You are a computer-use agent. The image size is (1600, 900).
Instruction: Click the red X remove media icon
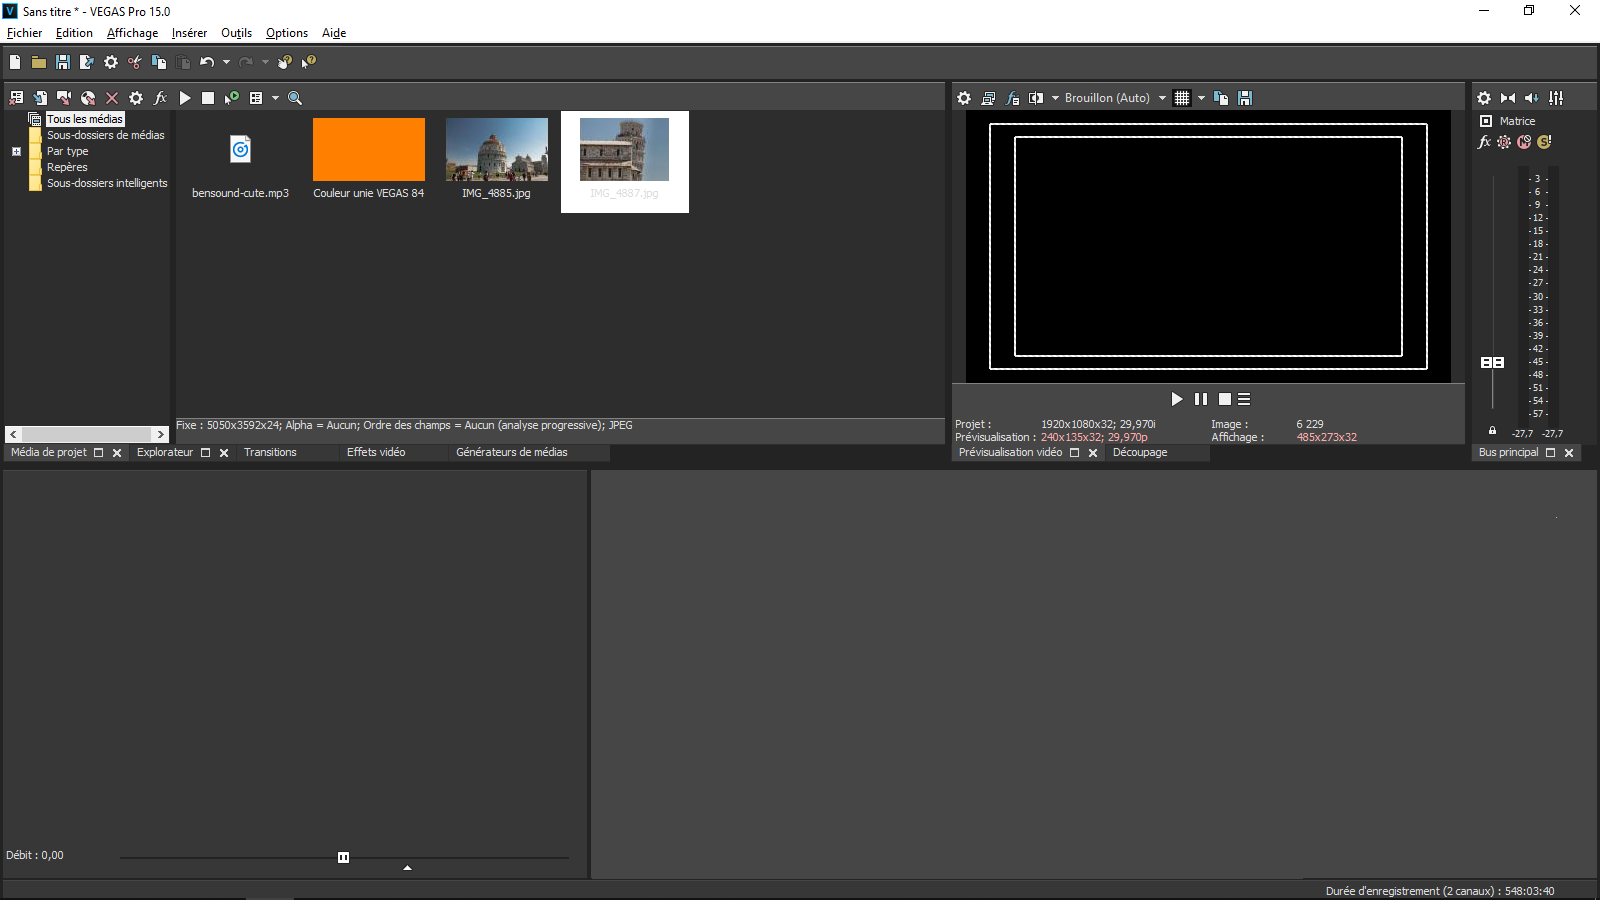[x=112, y=98]
